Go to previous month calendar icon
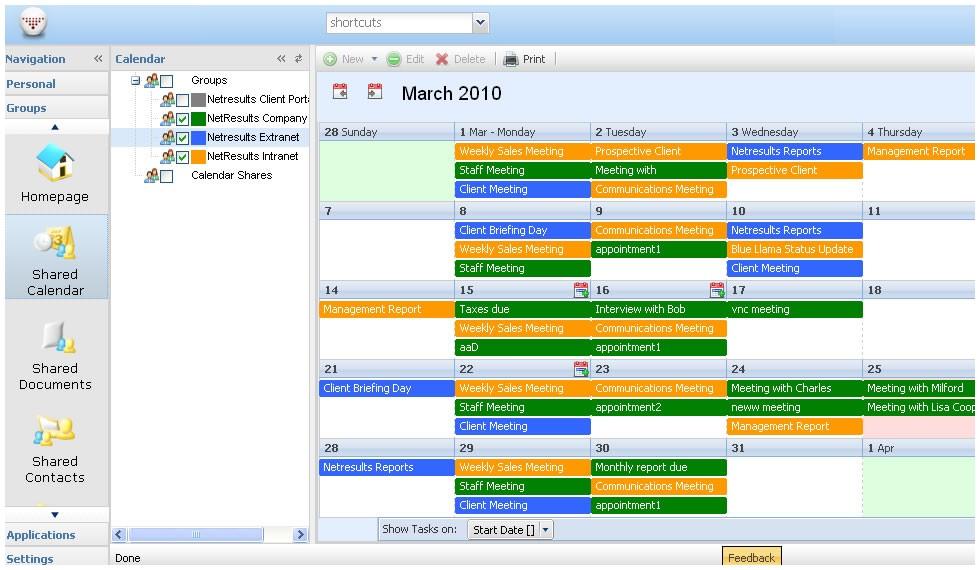The width and height of the screenshot is (980, 570). coord(340,91)
